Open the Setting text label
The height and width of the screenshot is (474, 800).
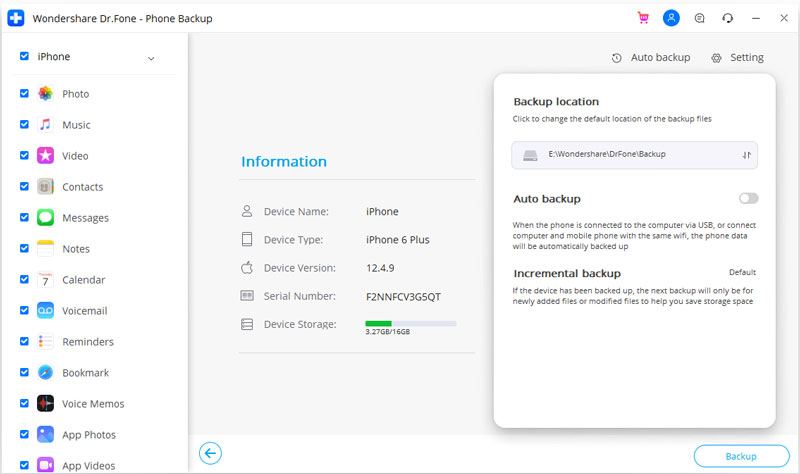click(x=746, y=58)
